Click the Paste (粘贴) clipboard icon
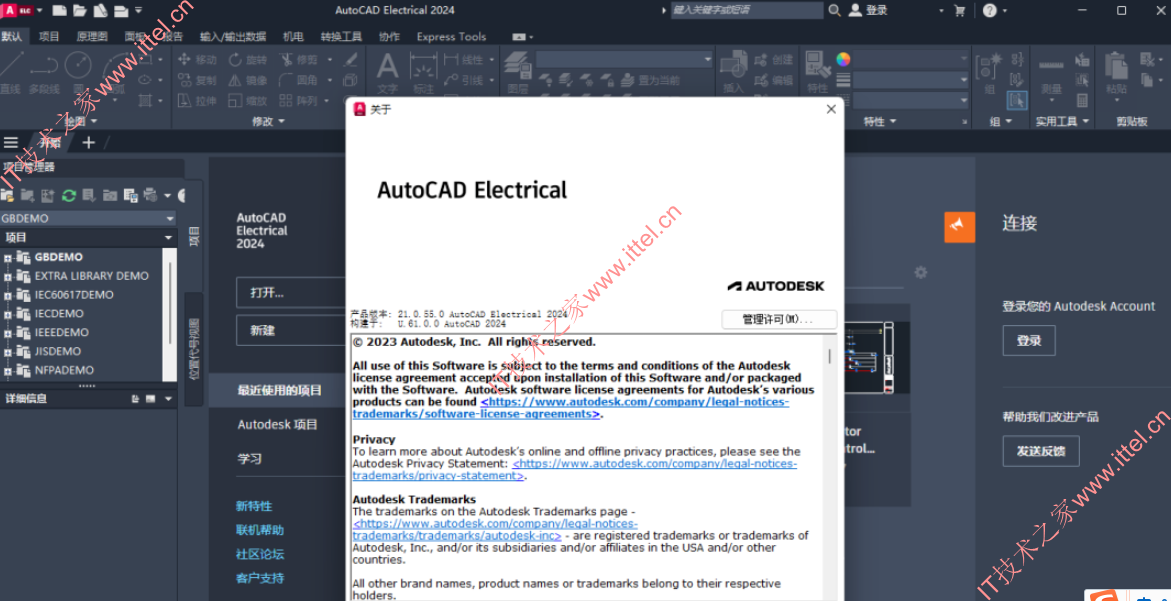1171x601 pixels. coord(1116,66)
